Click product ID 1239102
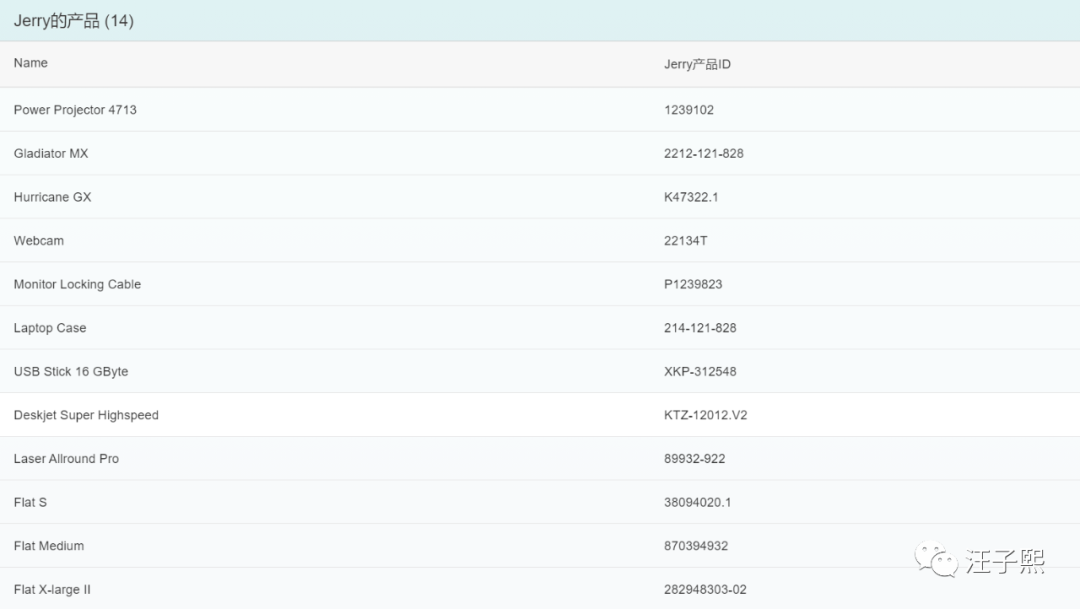The width and height of the screenshot is (1080, 609). coord(689,110)
